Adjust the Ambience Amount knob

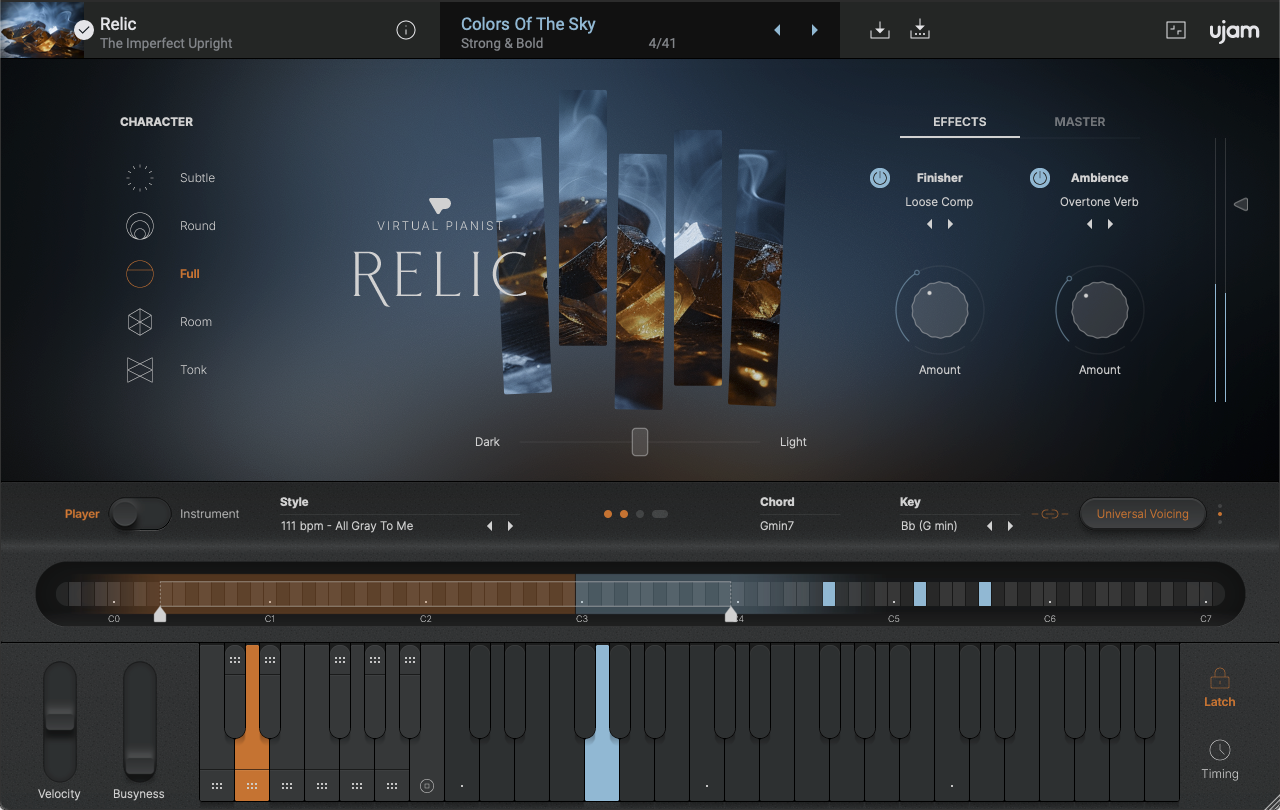point(1100,310)
